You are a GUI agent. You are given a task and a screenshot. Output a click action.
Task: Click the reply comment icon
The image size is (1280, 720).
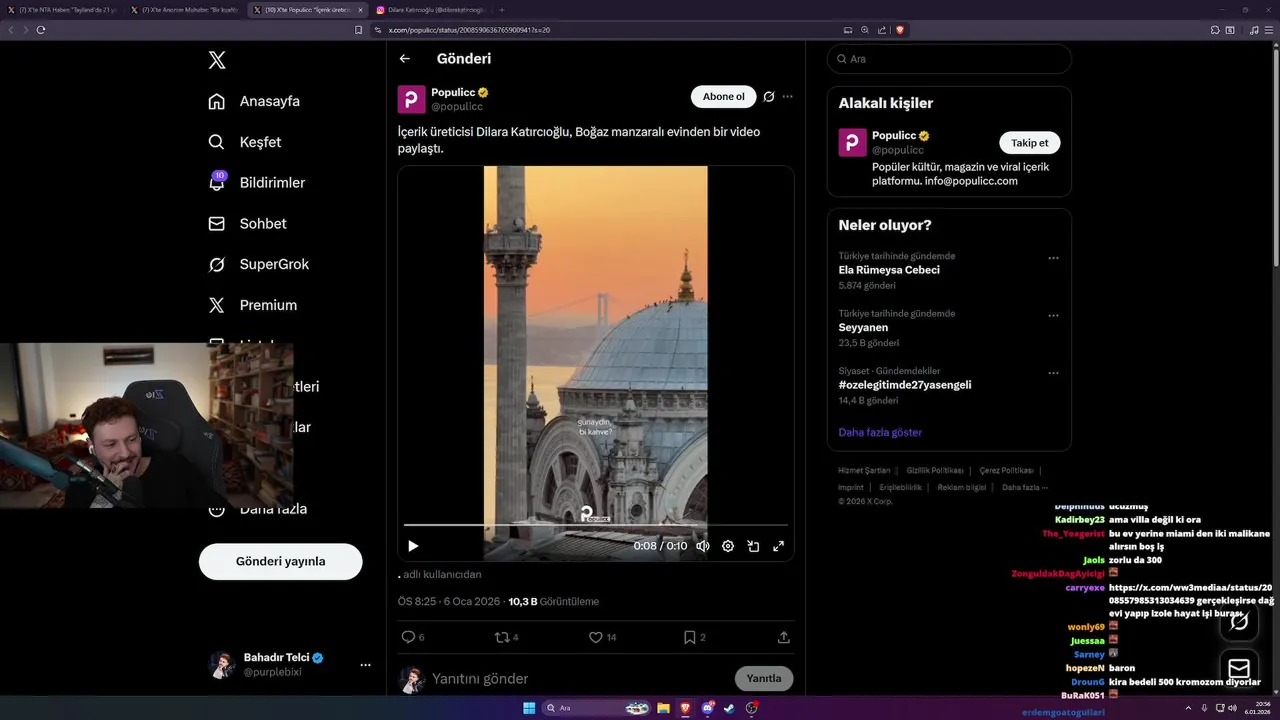point(408,637)
